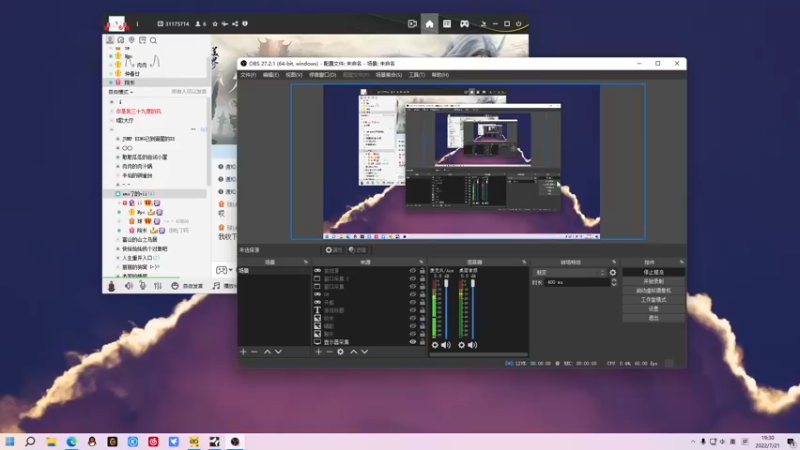Open settings gear for 桌面音频 mixer channel
The width and height of the screenshot is (800, 450).
coord(461,345)
